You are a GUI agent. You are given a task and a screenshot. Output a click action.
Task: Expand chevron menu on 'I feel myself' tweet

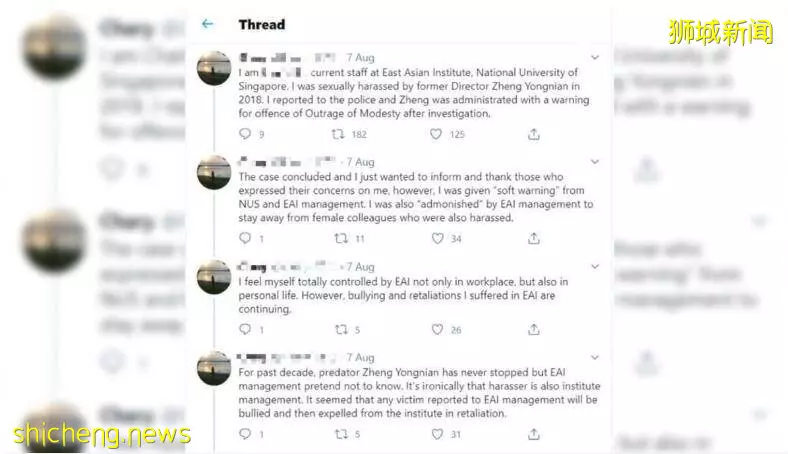[595, 266]
